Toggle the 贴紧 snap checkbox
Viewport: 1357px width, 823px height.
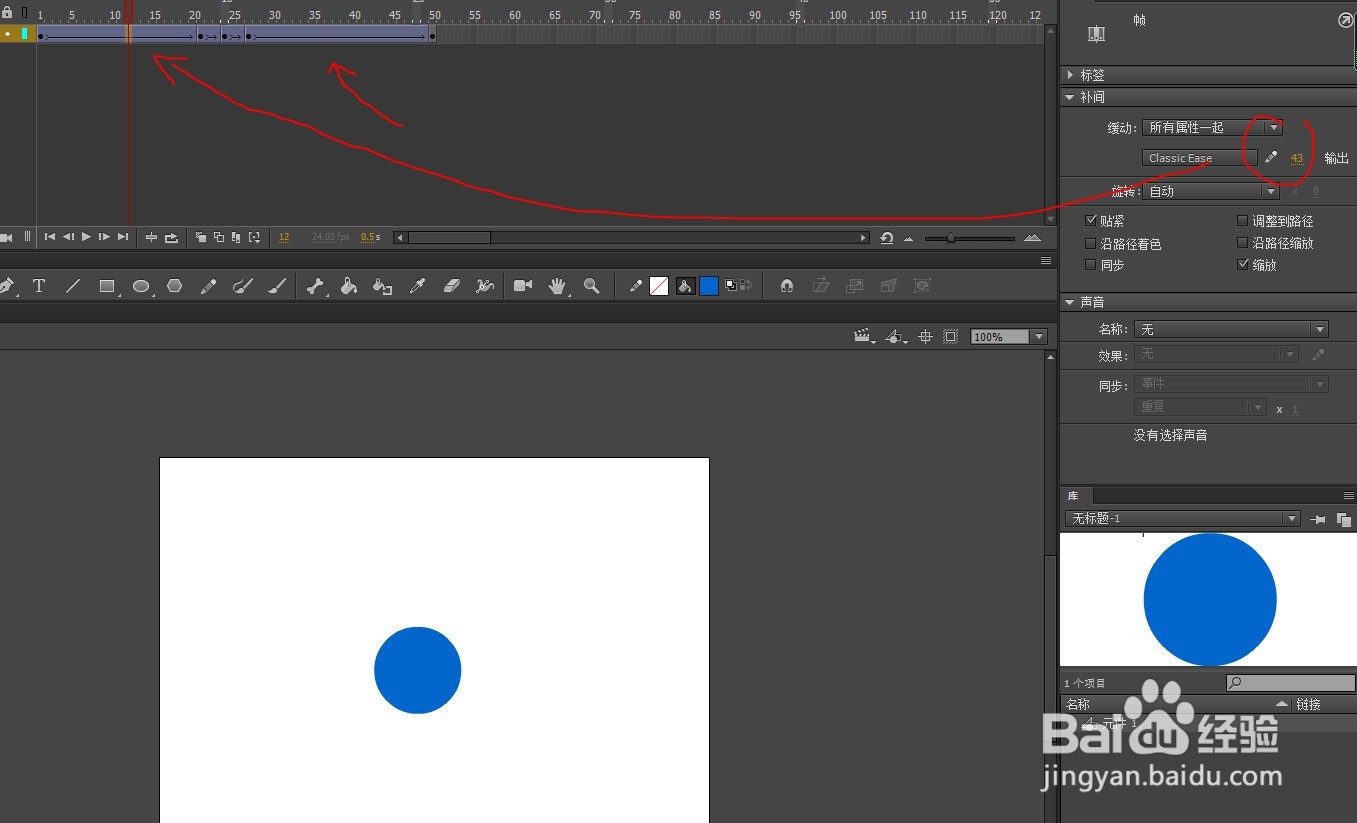pyautogui.click(x=1091, y=220)
